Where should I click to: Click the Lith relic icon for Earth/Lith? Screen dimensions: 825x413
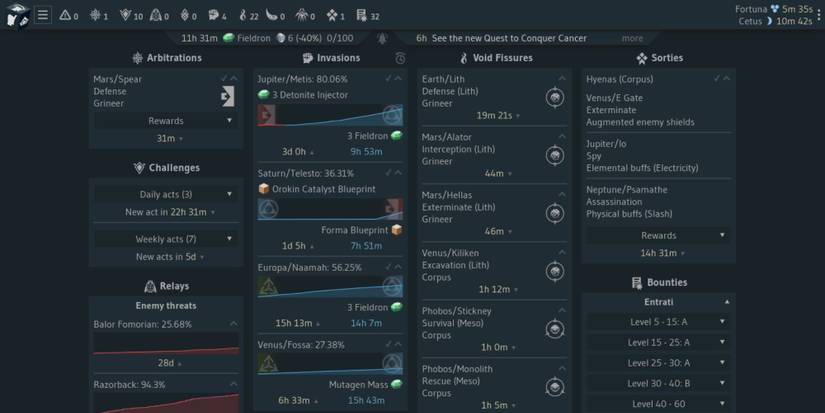pyautogui.click(x=555, y=97)
